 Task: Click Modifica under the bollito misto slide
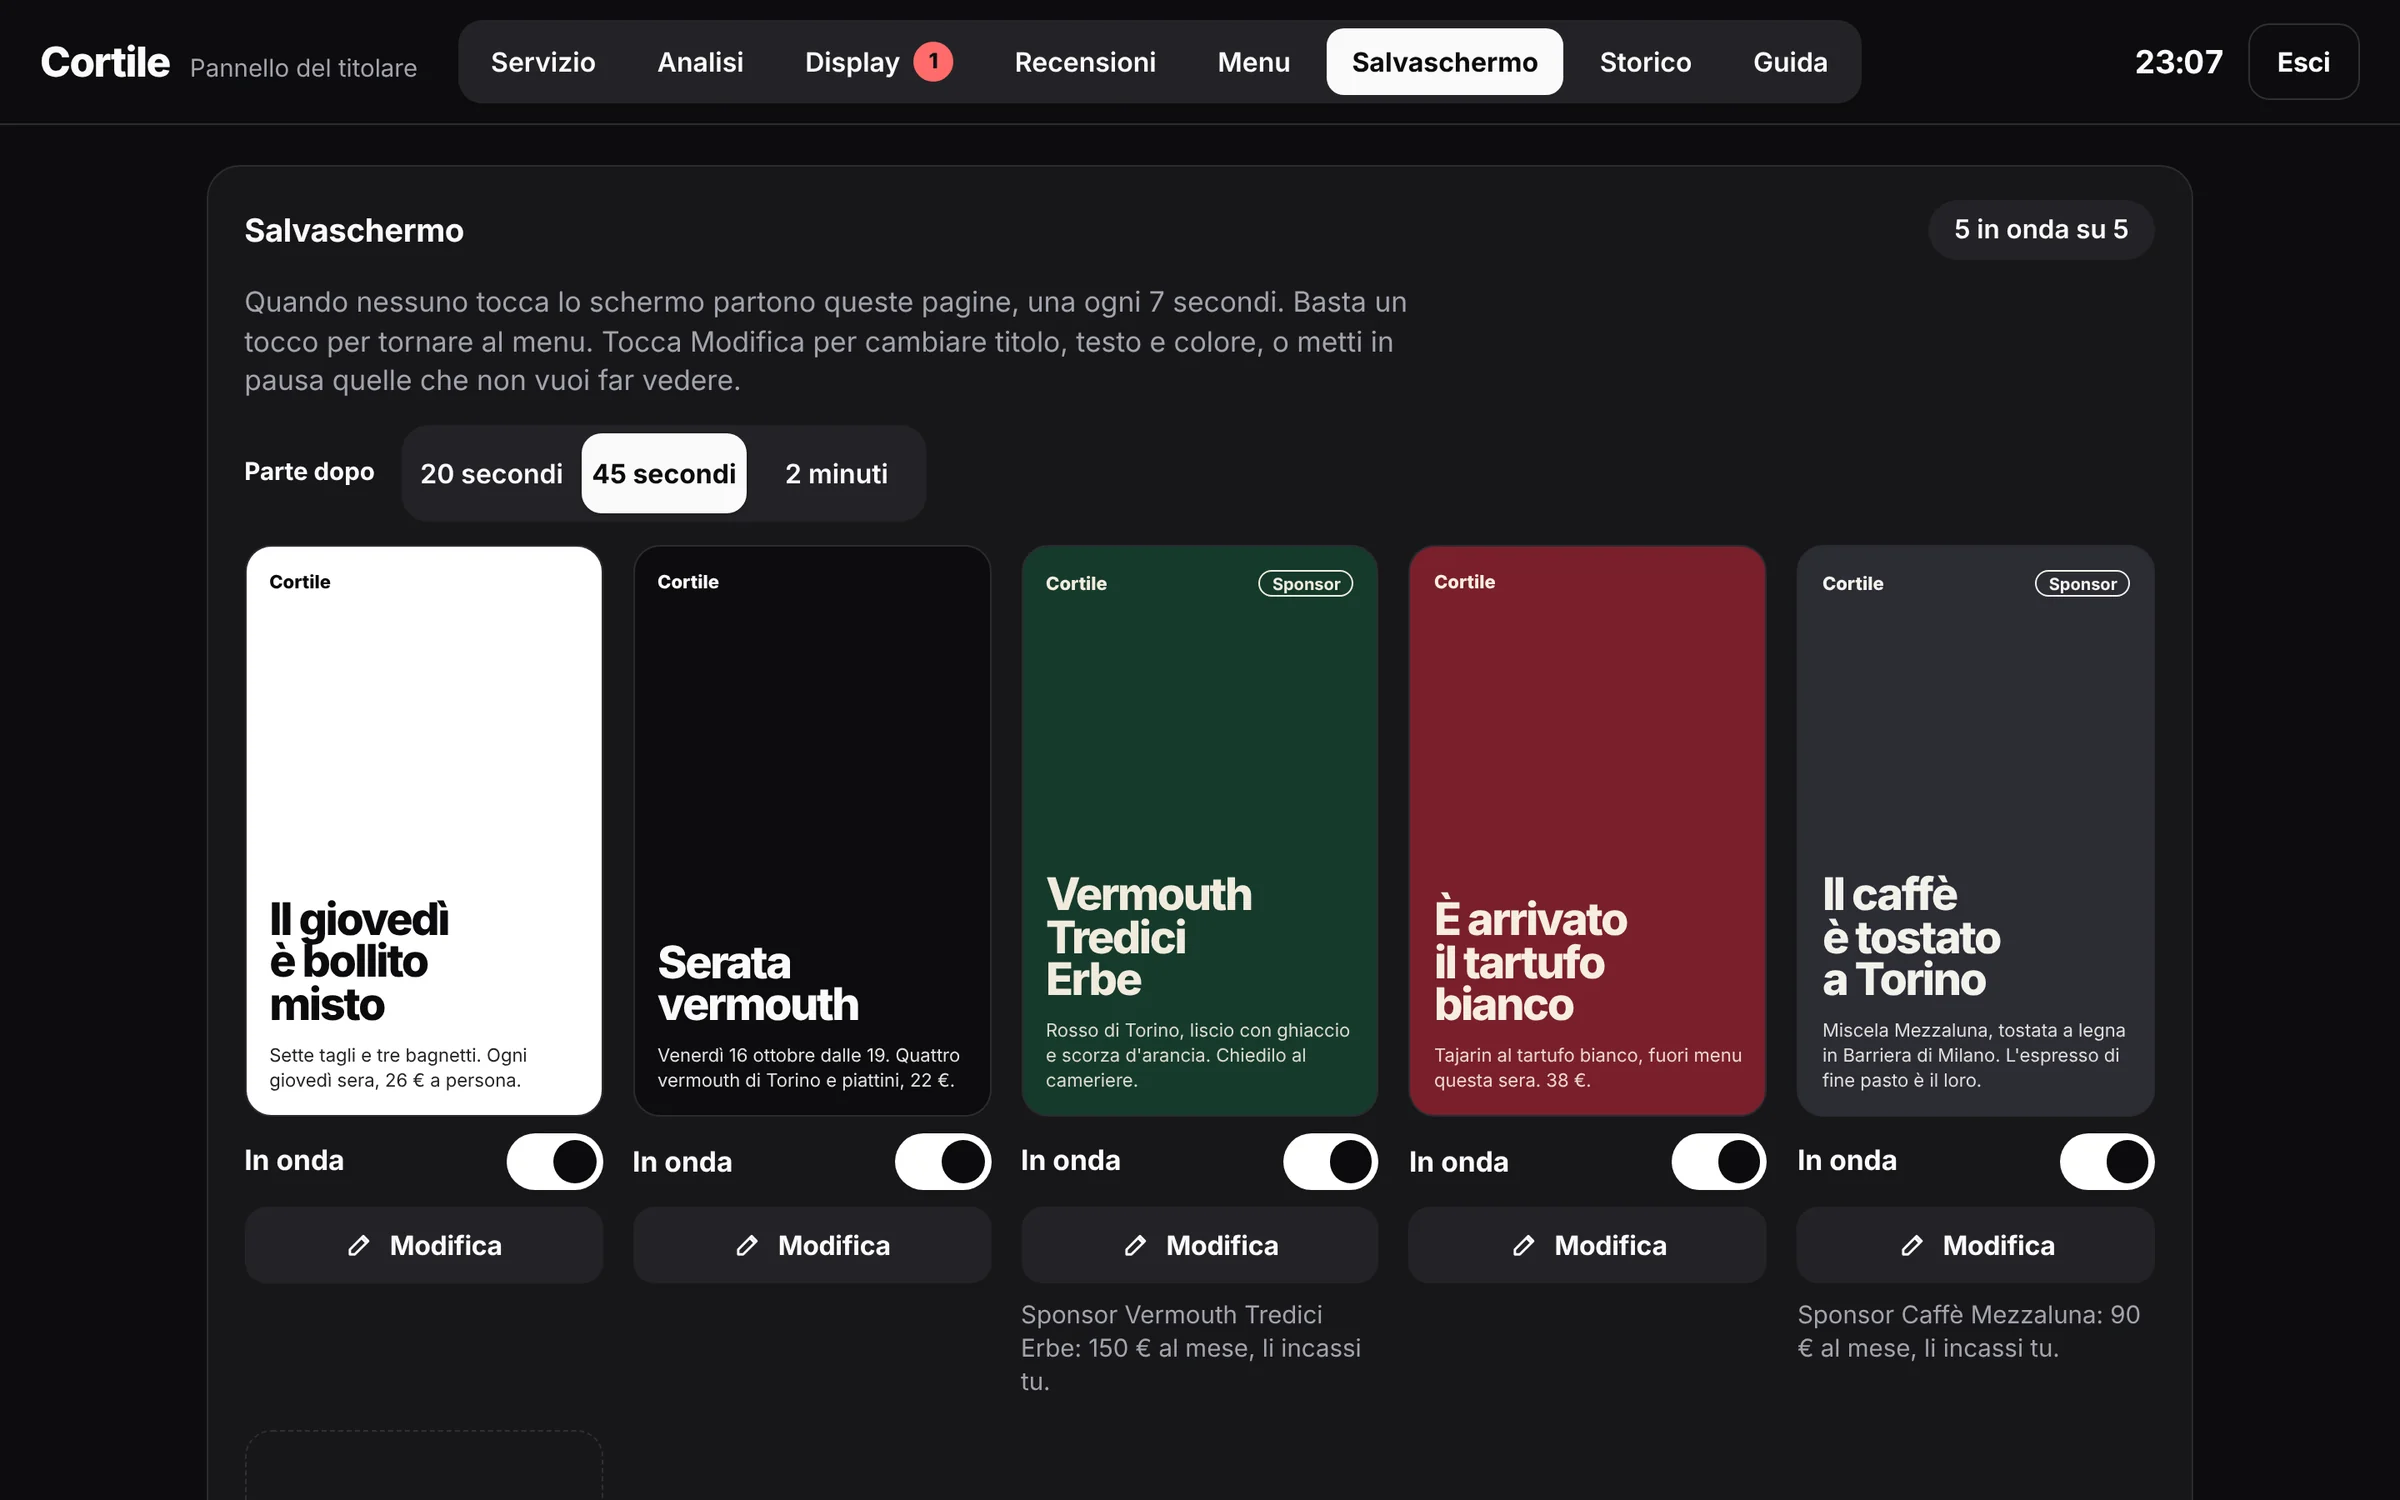click(x=424, y=1245)
